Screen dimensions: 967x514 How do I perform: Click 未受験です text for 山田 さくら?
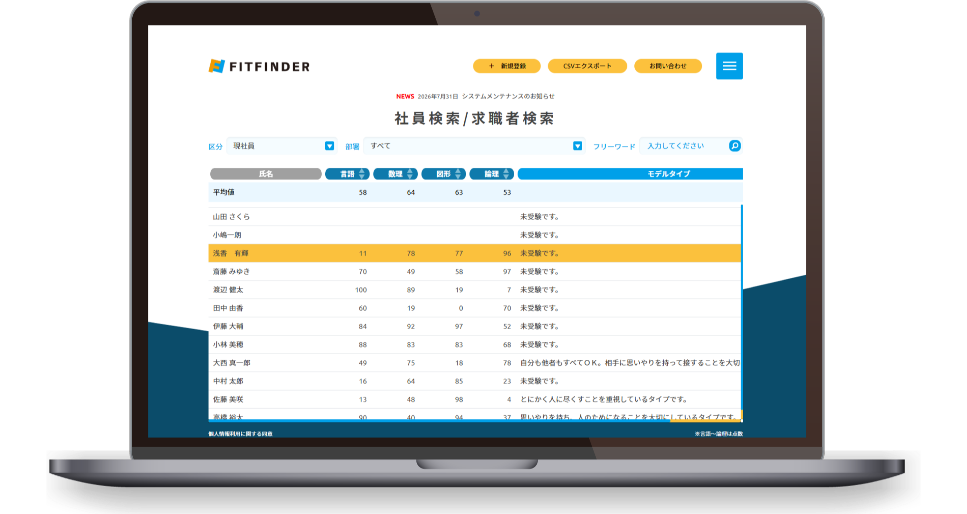[540, 217]
